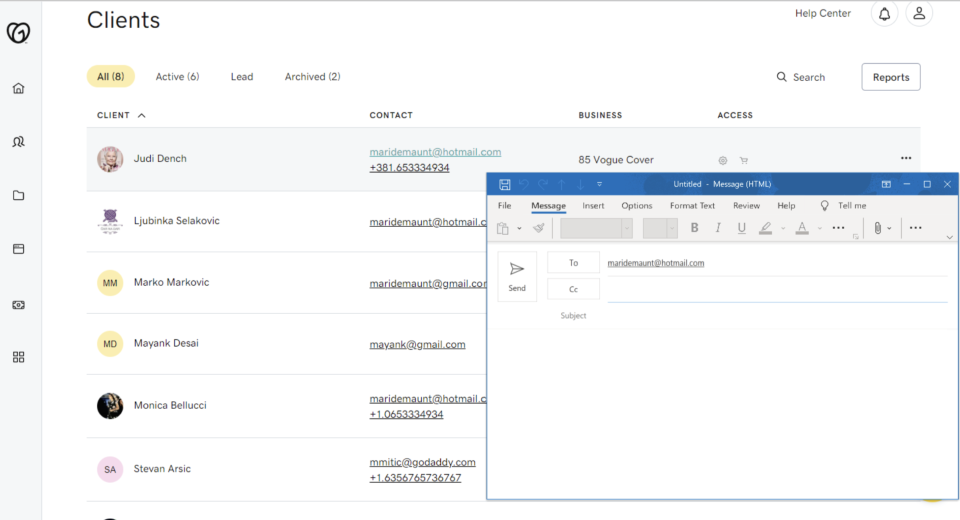Select the text highlight color swatch
This screenshot has width=960, height=520.
click(765, 228)
